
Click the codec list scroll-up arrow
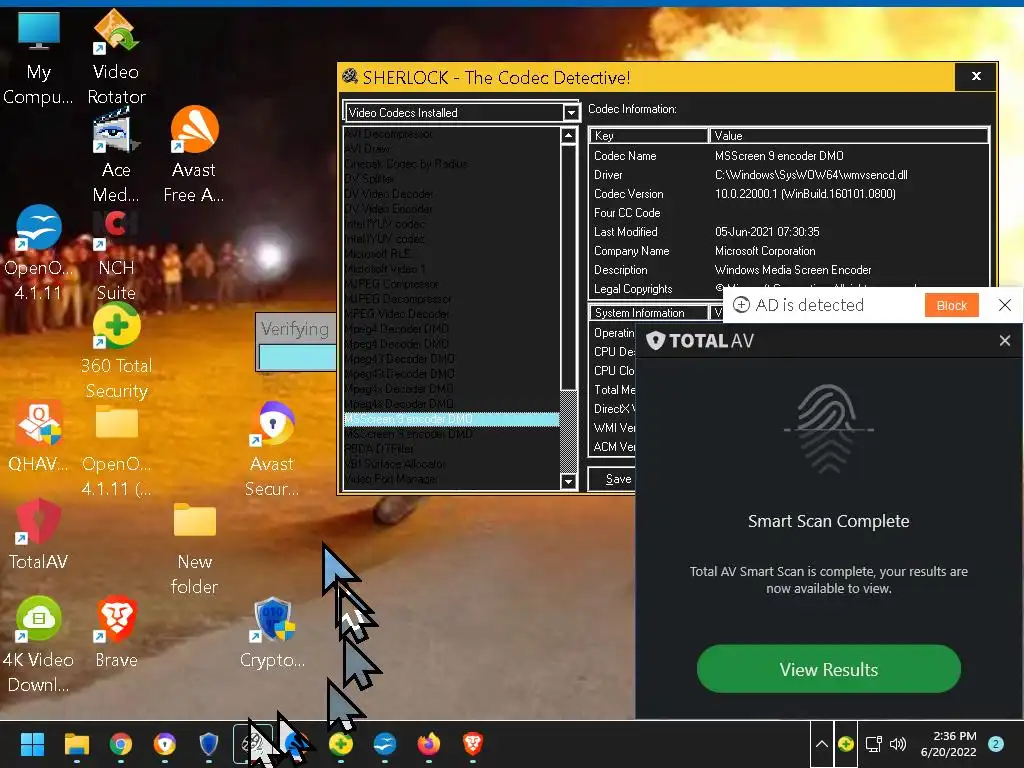click(568, 135)
